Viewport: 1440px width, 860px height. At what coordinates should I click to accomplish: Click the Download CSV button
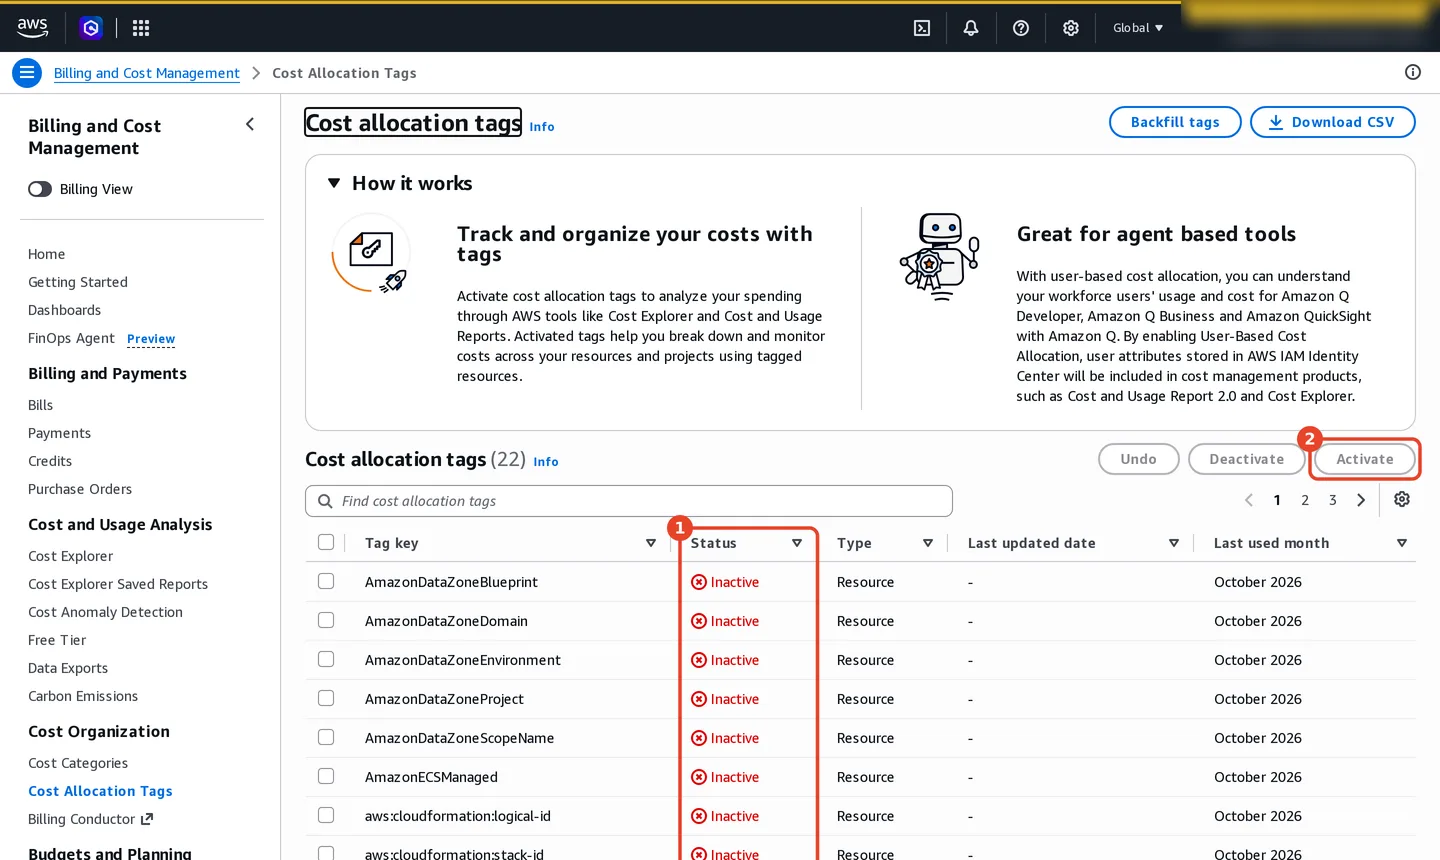pos(1333,122)
